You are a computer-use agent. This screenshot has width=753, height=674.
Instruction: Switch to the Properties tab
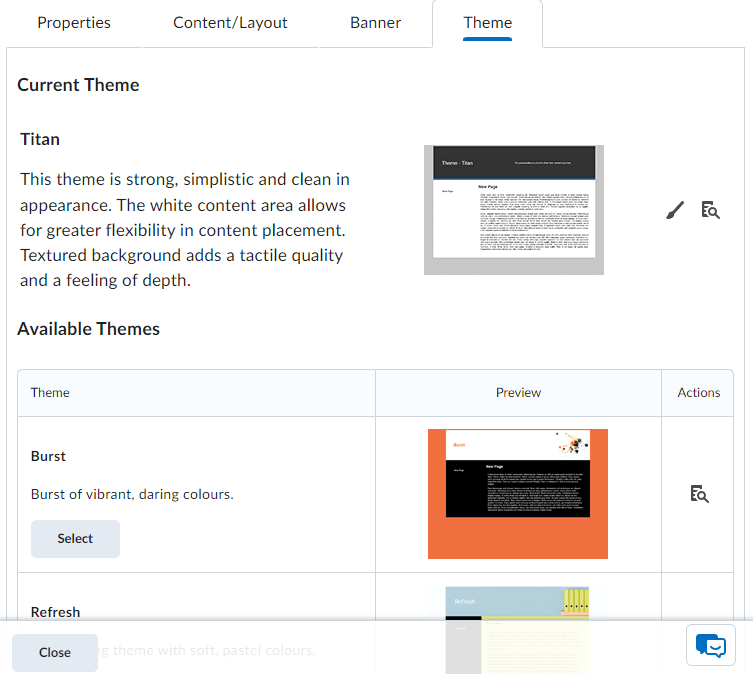[74, 22]
